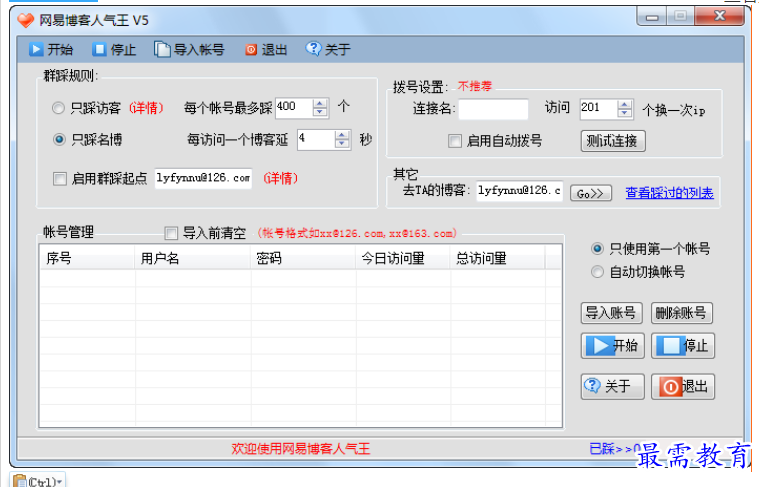Click the 用户名 column header
Image resolution: width=759 pixels, height=487 pixels.
coord(193,259)
